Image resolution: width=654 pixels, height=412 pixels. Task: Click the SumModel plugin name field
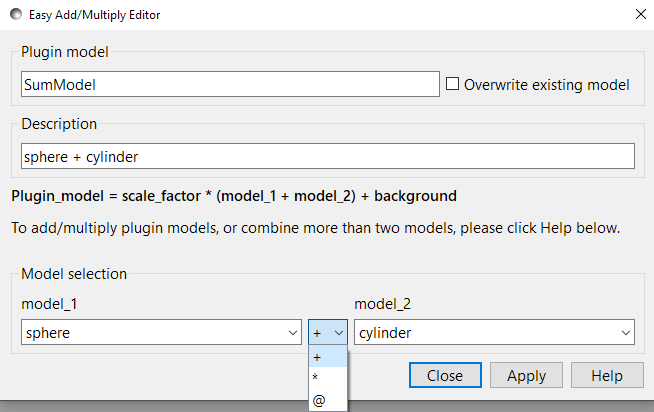[x=230, y=85]
